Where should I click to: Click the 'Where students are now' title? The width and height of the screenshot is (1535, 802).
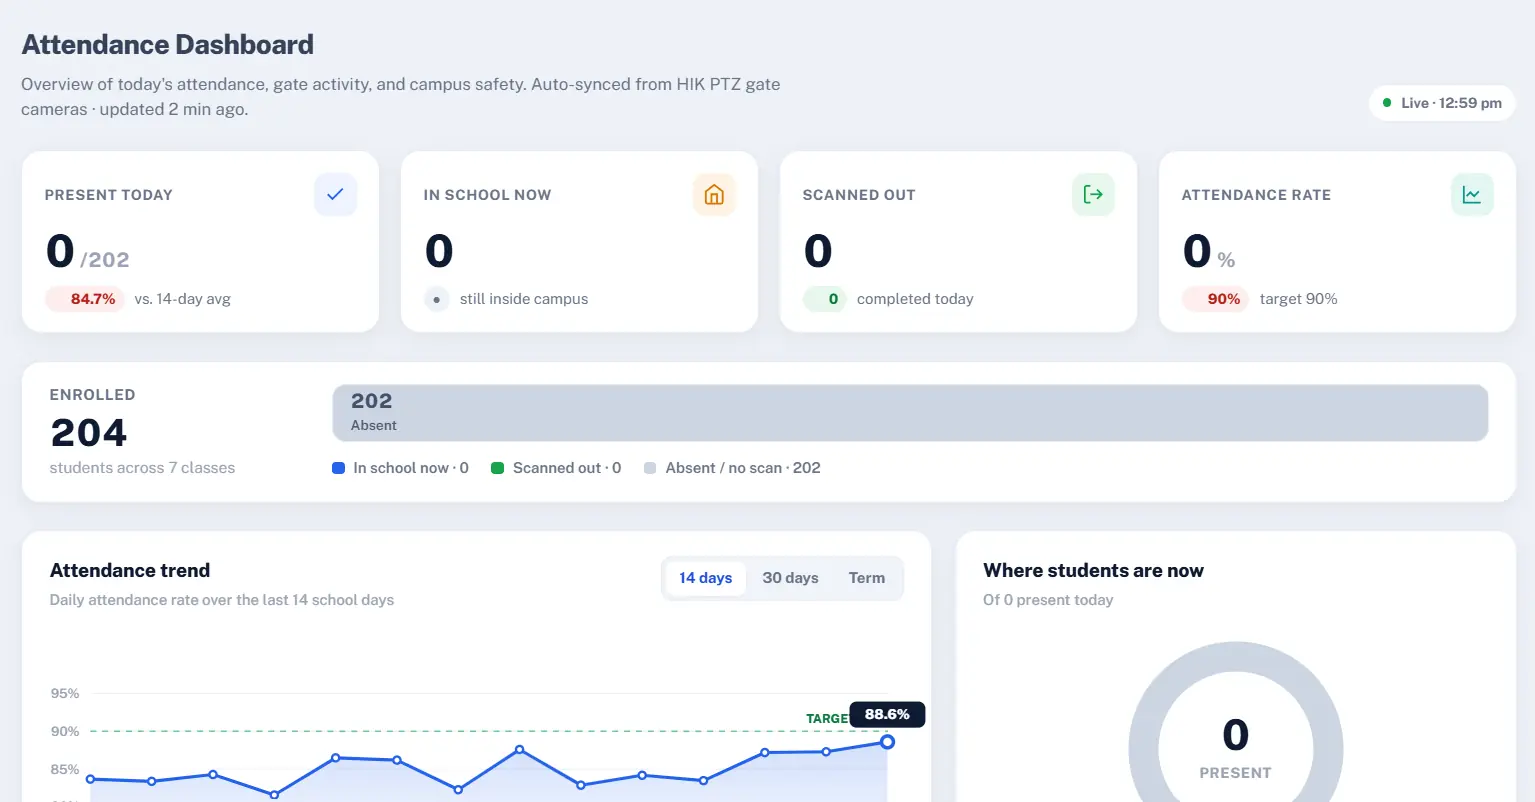[x=1093, y=570]
